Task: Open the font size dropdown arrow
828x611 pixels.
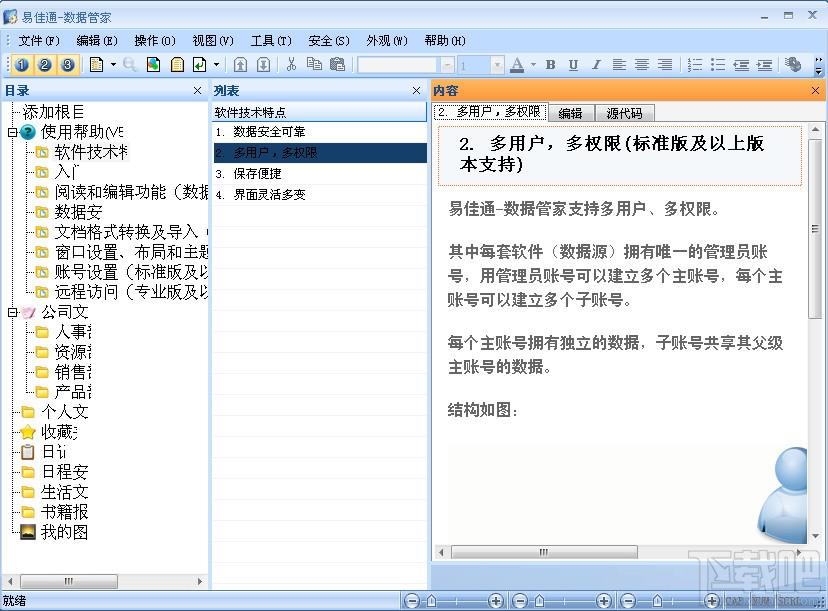Action: (x=497, y=65)
